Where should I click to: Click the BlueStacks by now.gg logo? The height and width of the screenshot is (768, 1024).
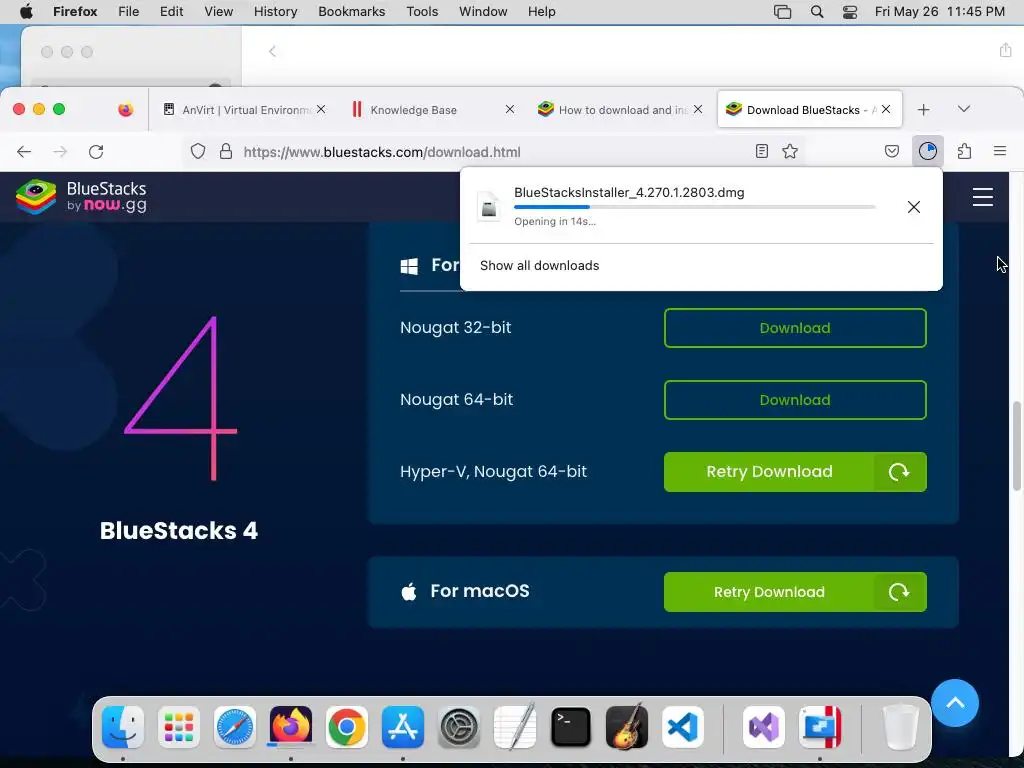(81, 197)
